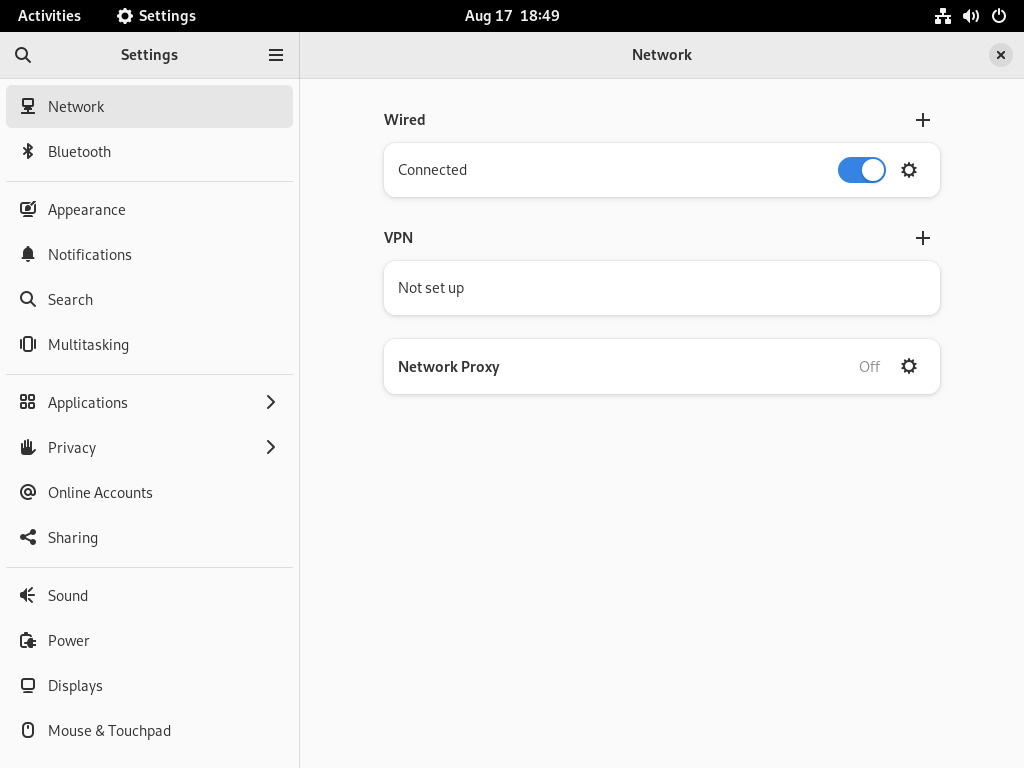Open wired connection gear settings
1024x768 pixels.
[x=908, y=170]
